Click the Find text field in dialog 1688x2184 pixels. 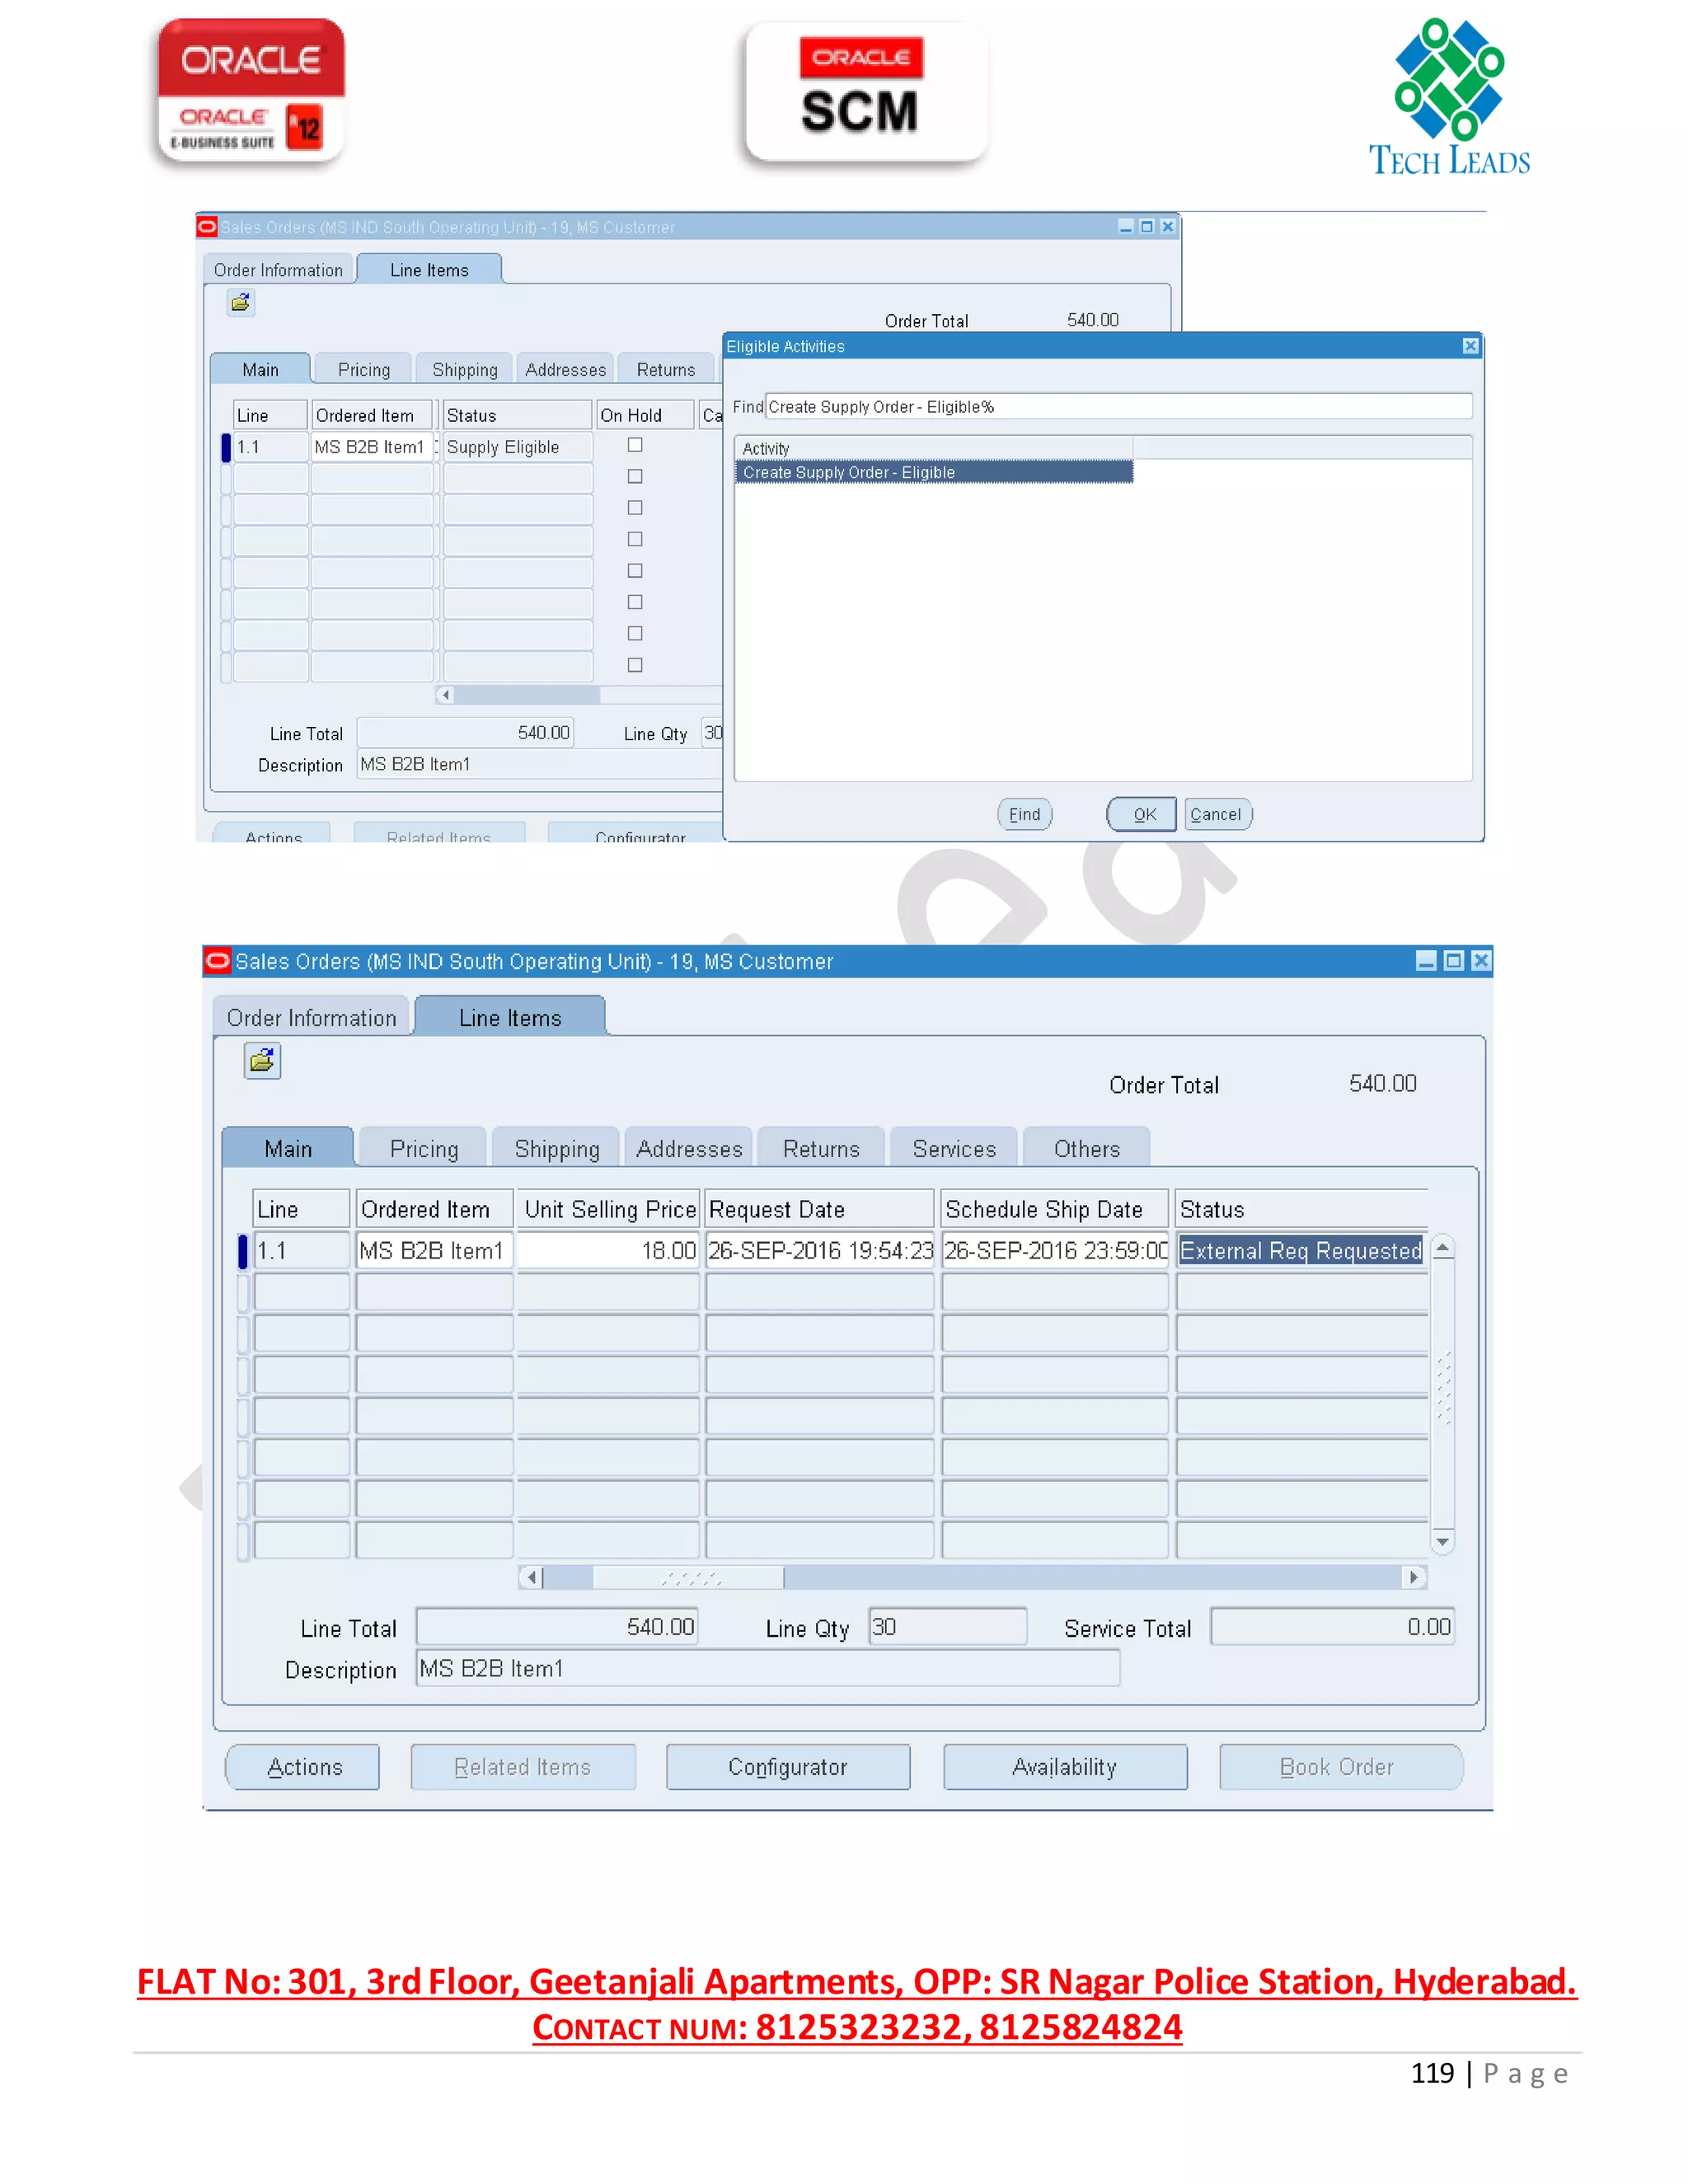(x=1117, y=407)
